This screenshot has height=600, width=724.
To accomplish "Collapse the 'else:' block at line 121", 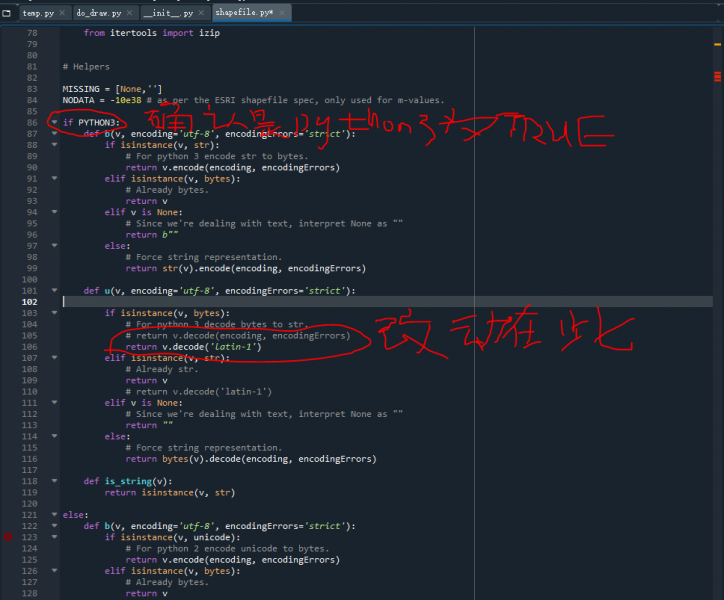I will (54, 514).
